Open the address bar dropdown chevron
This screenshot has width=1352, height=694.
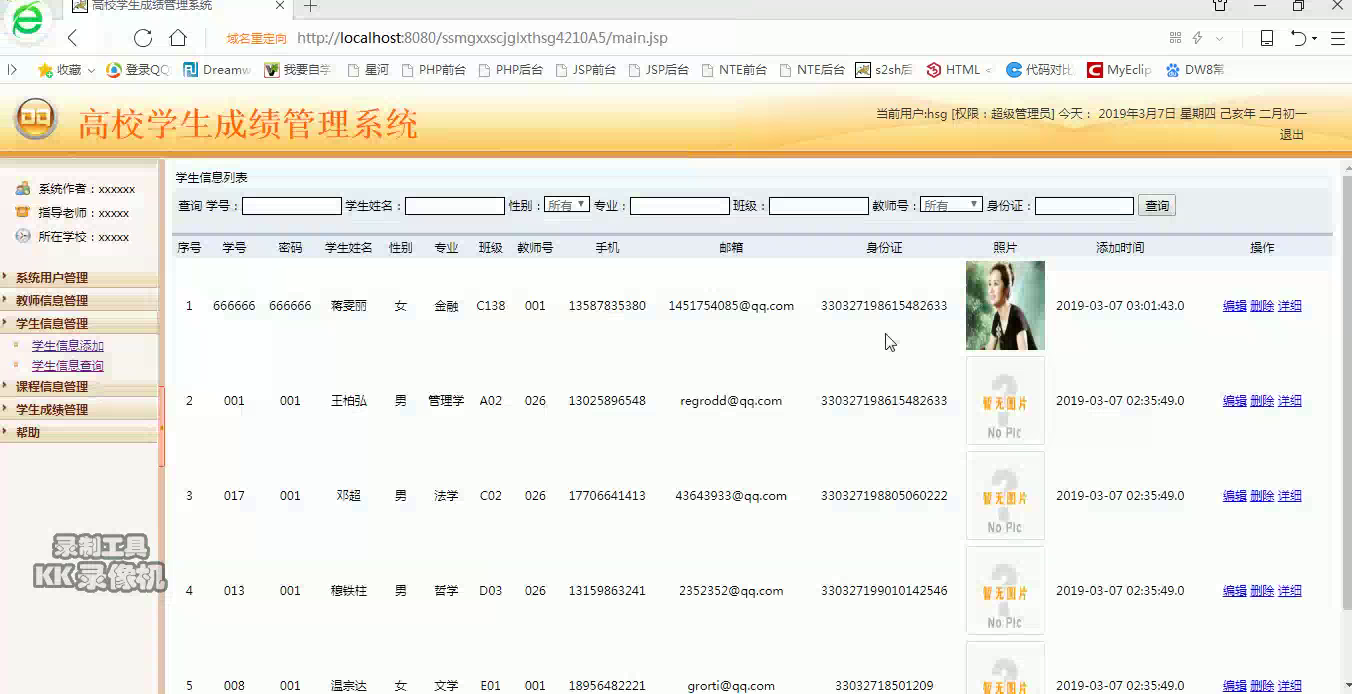click(1219, 38)
